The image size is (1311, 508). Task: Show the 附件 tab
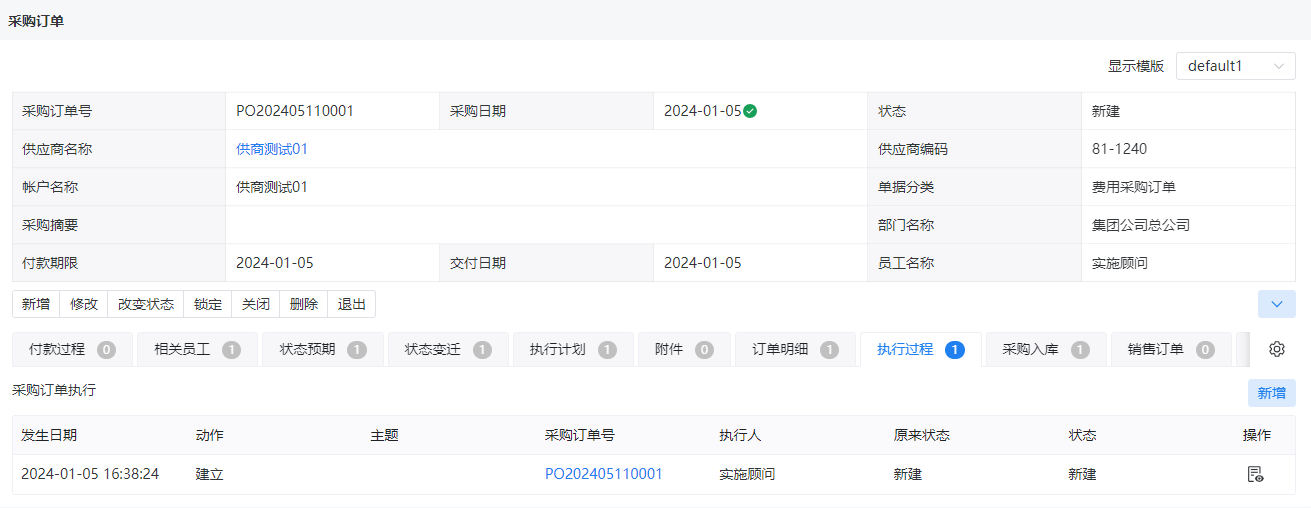point(684,349)
